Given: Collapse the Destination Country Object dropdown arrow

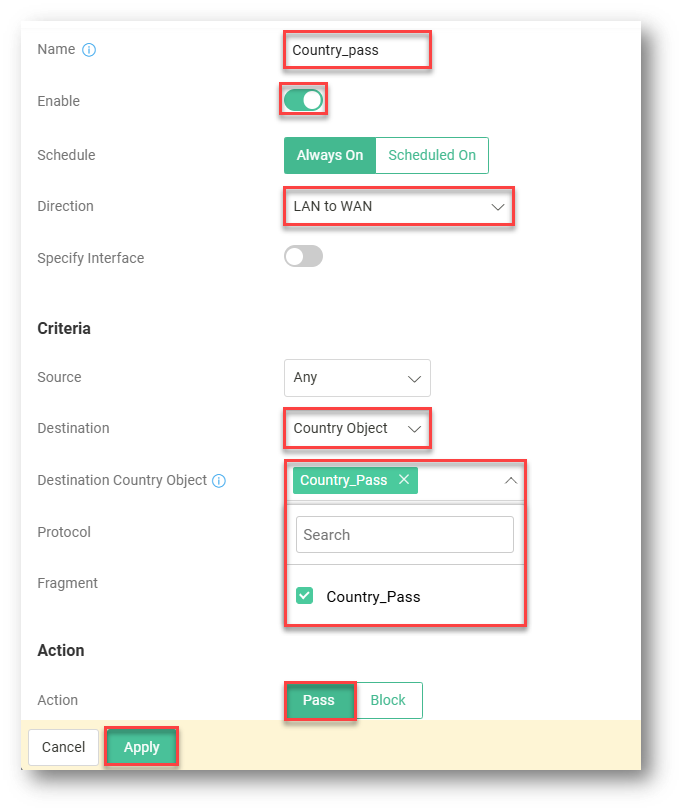Looking at the screenshot, I should (510, 481).
